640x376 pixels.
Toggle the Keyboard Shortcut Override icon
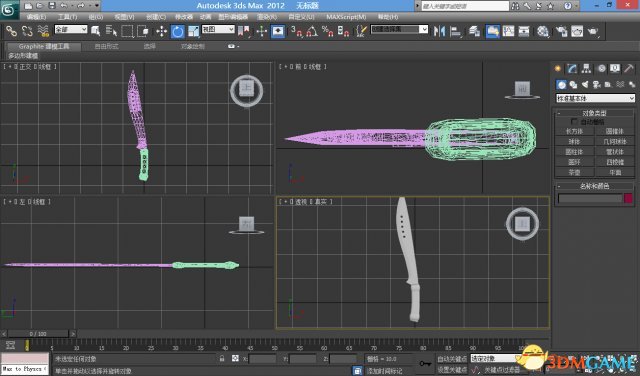(x=278, y=31)
